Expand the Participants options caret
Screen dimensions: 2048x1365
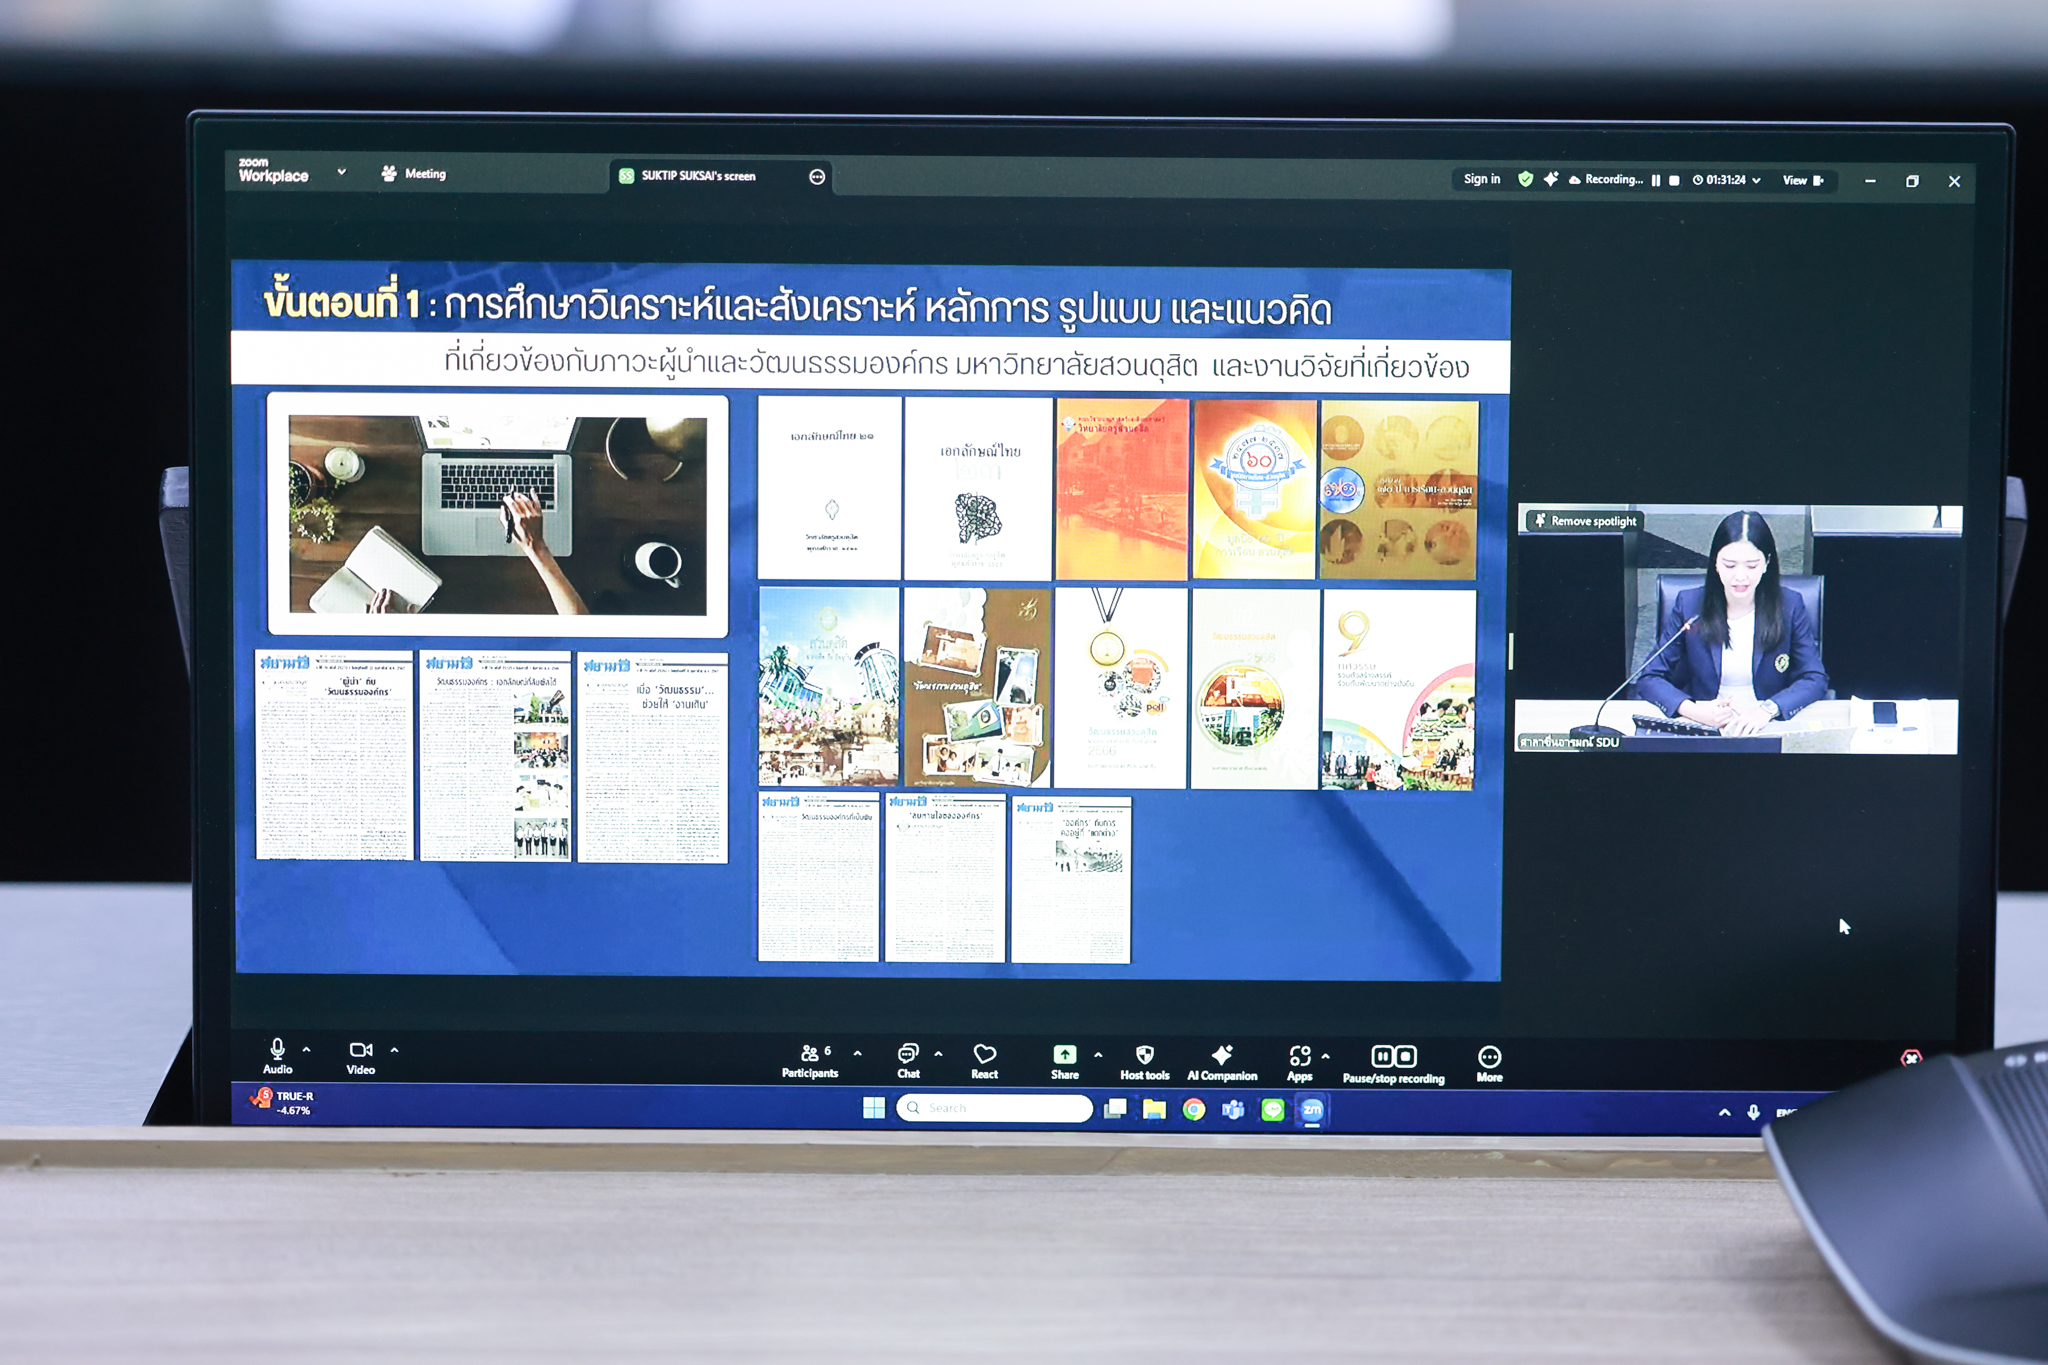click(x=857, y=1054)
